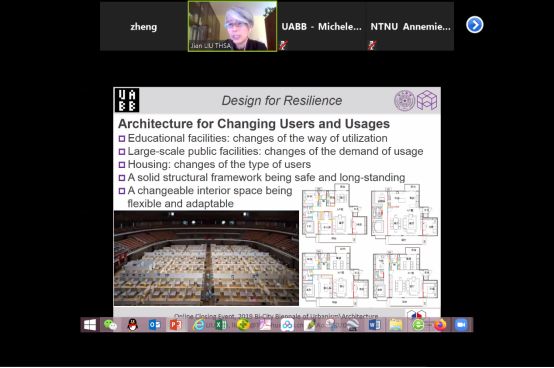Launch Word from the taskbar
The image size is (554, 368).
(x=375, y=325)
